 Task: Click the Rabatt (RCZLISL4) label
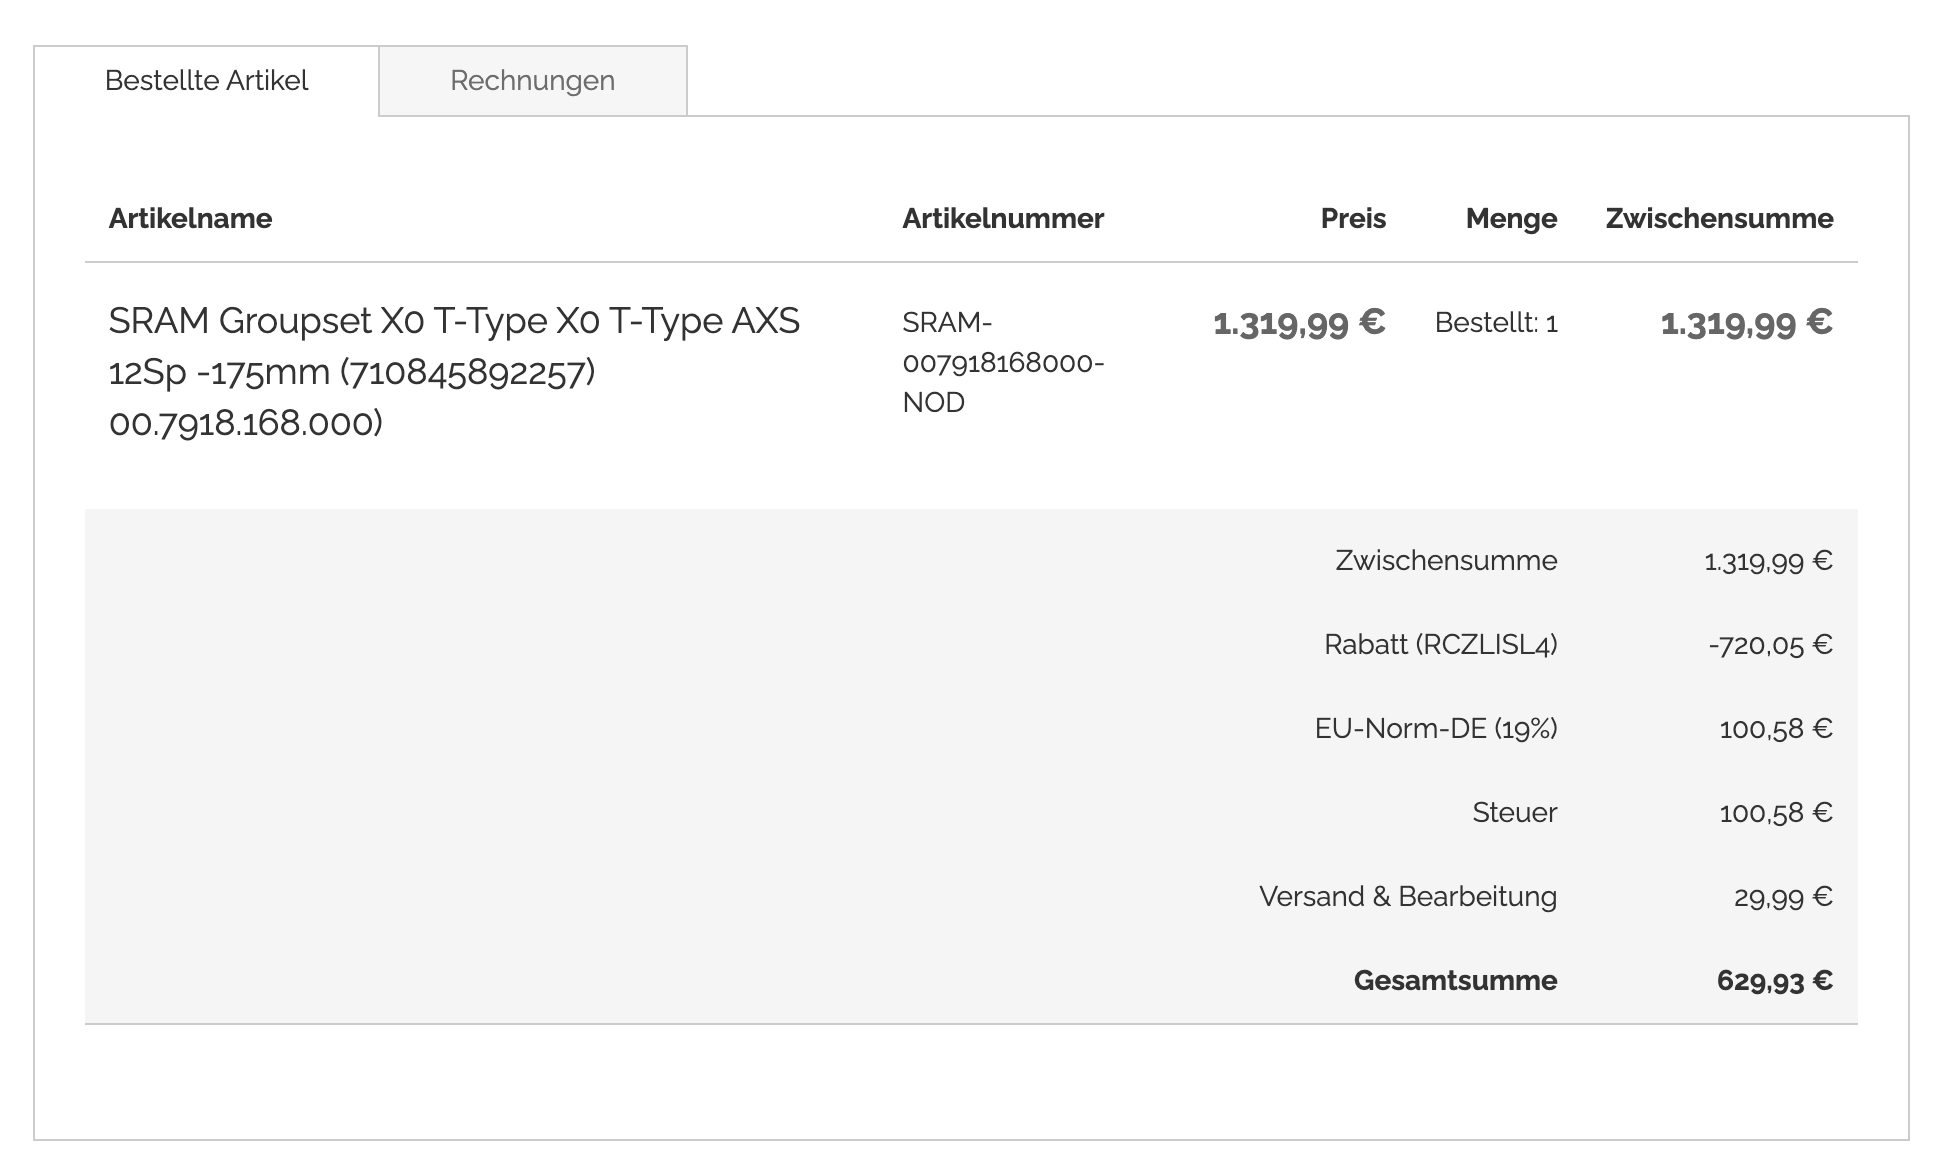(1440, 645)
